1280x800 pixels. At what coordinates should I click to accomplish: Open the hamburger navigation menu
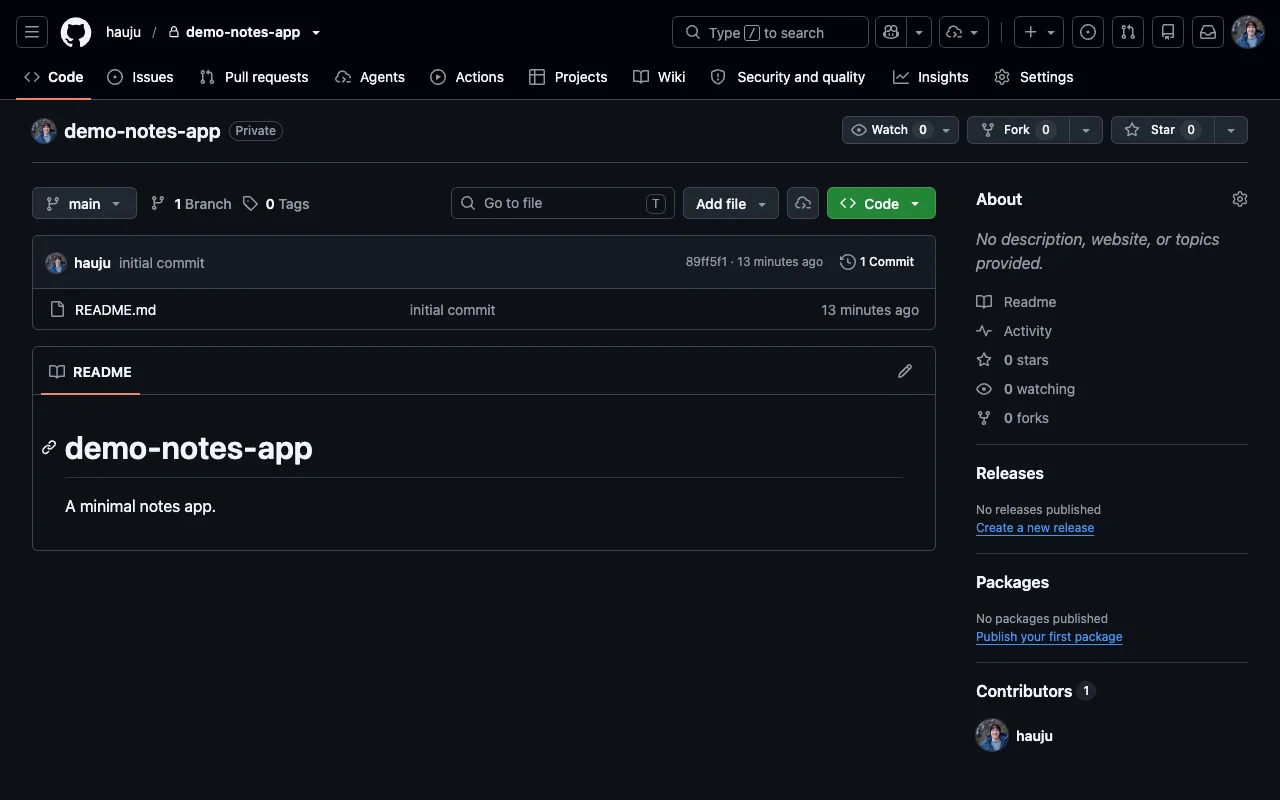pos(32,32)
